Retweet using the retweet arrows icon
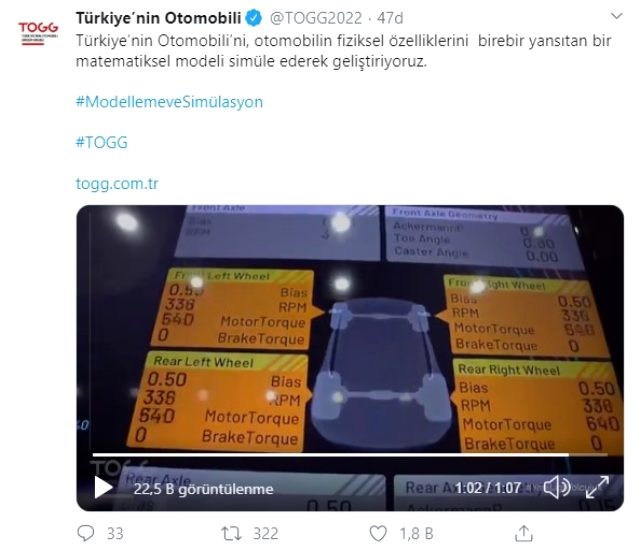 coord(231,533)
